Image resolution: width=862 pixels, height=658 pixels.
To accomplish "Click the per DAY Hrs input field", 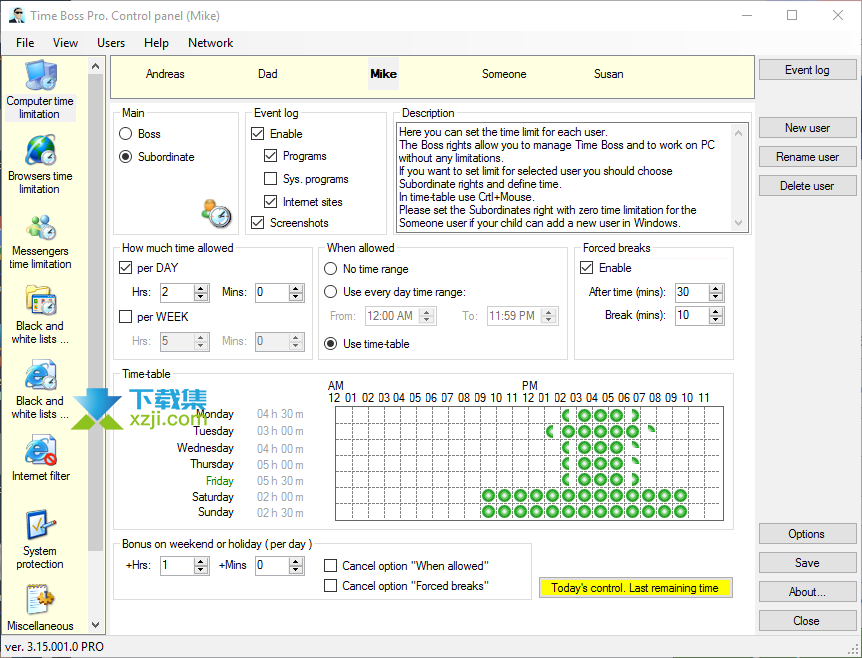I will [177, 292].
